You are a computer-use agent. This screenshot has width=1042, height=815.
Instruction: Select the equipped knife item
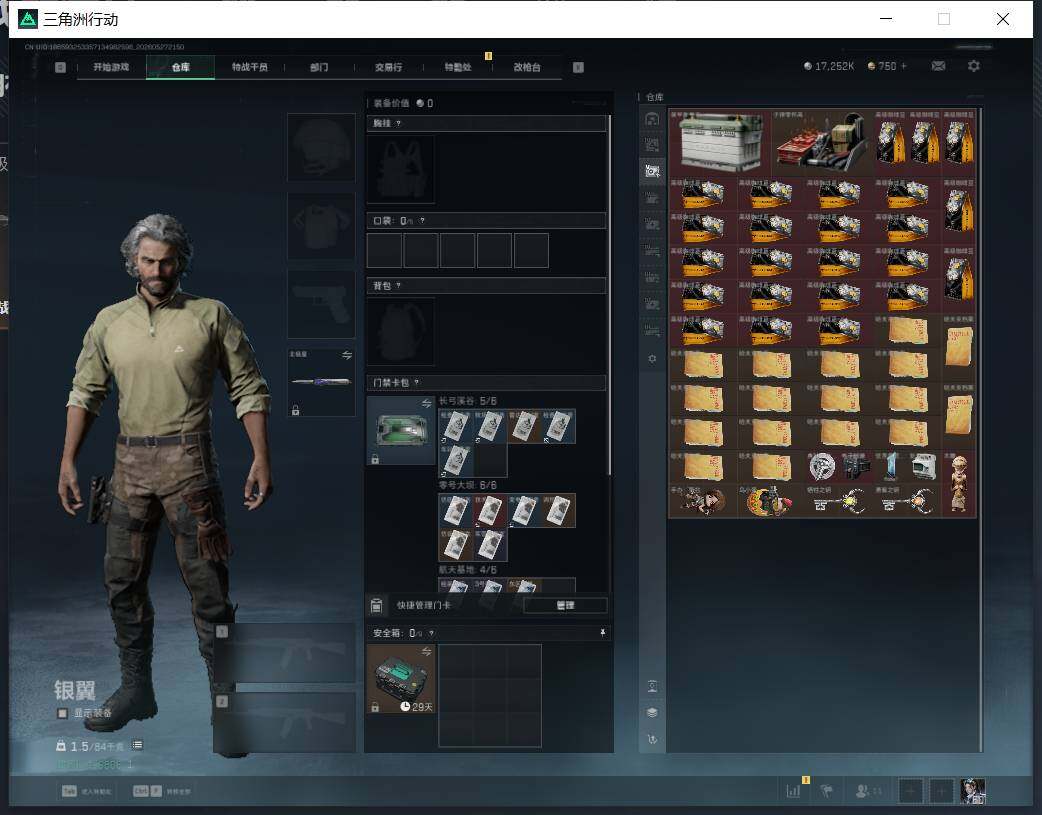tap(321, 382)
